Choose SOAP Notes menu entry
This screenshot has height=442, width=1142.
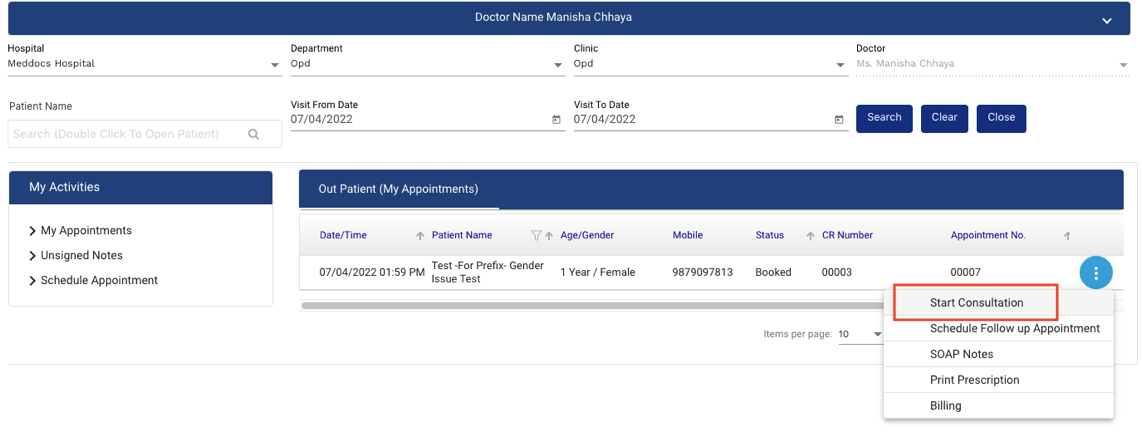click(x=961, y=354)
